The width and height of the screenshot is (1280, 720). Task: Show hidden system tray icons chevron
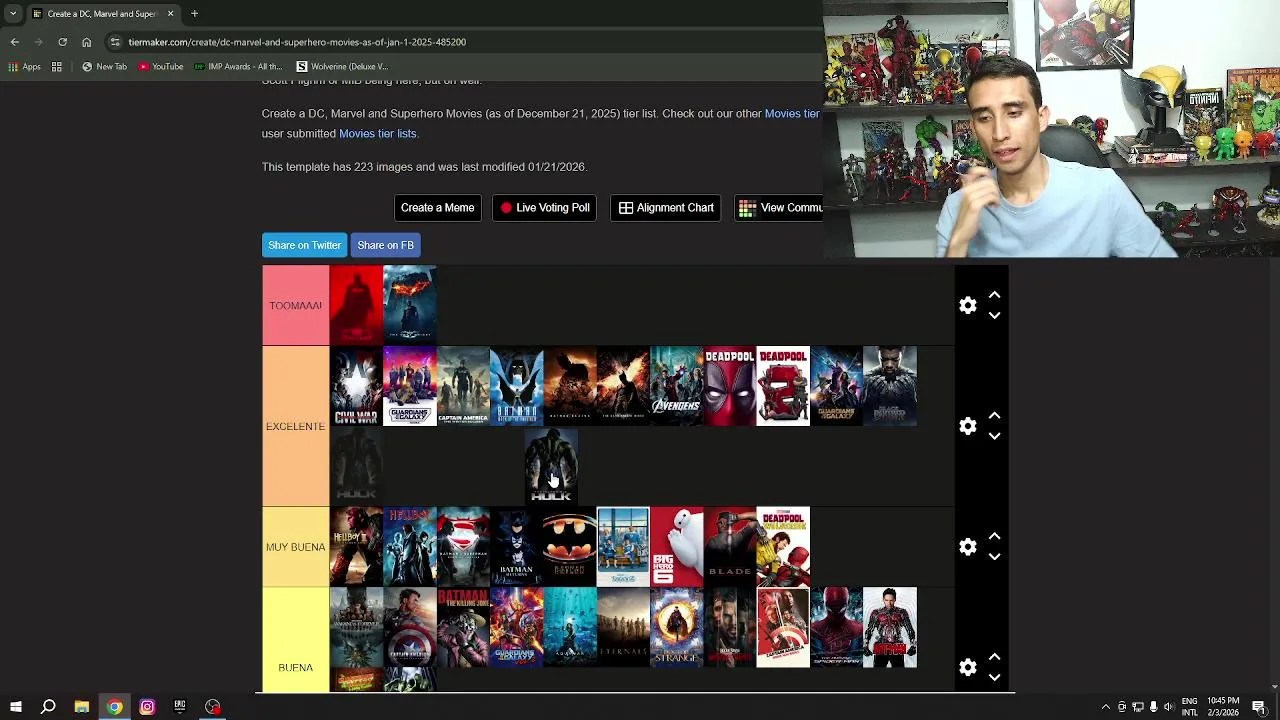coord(1105,707)
